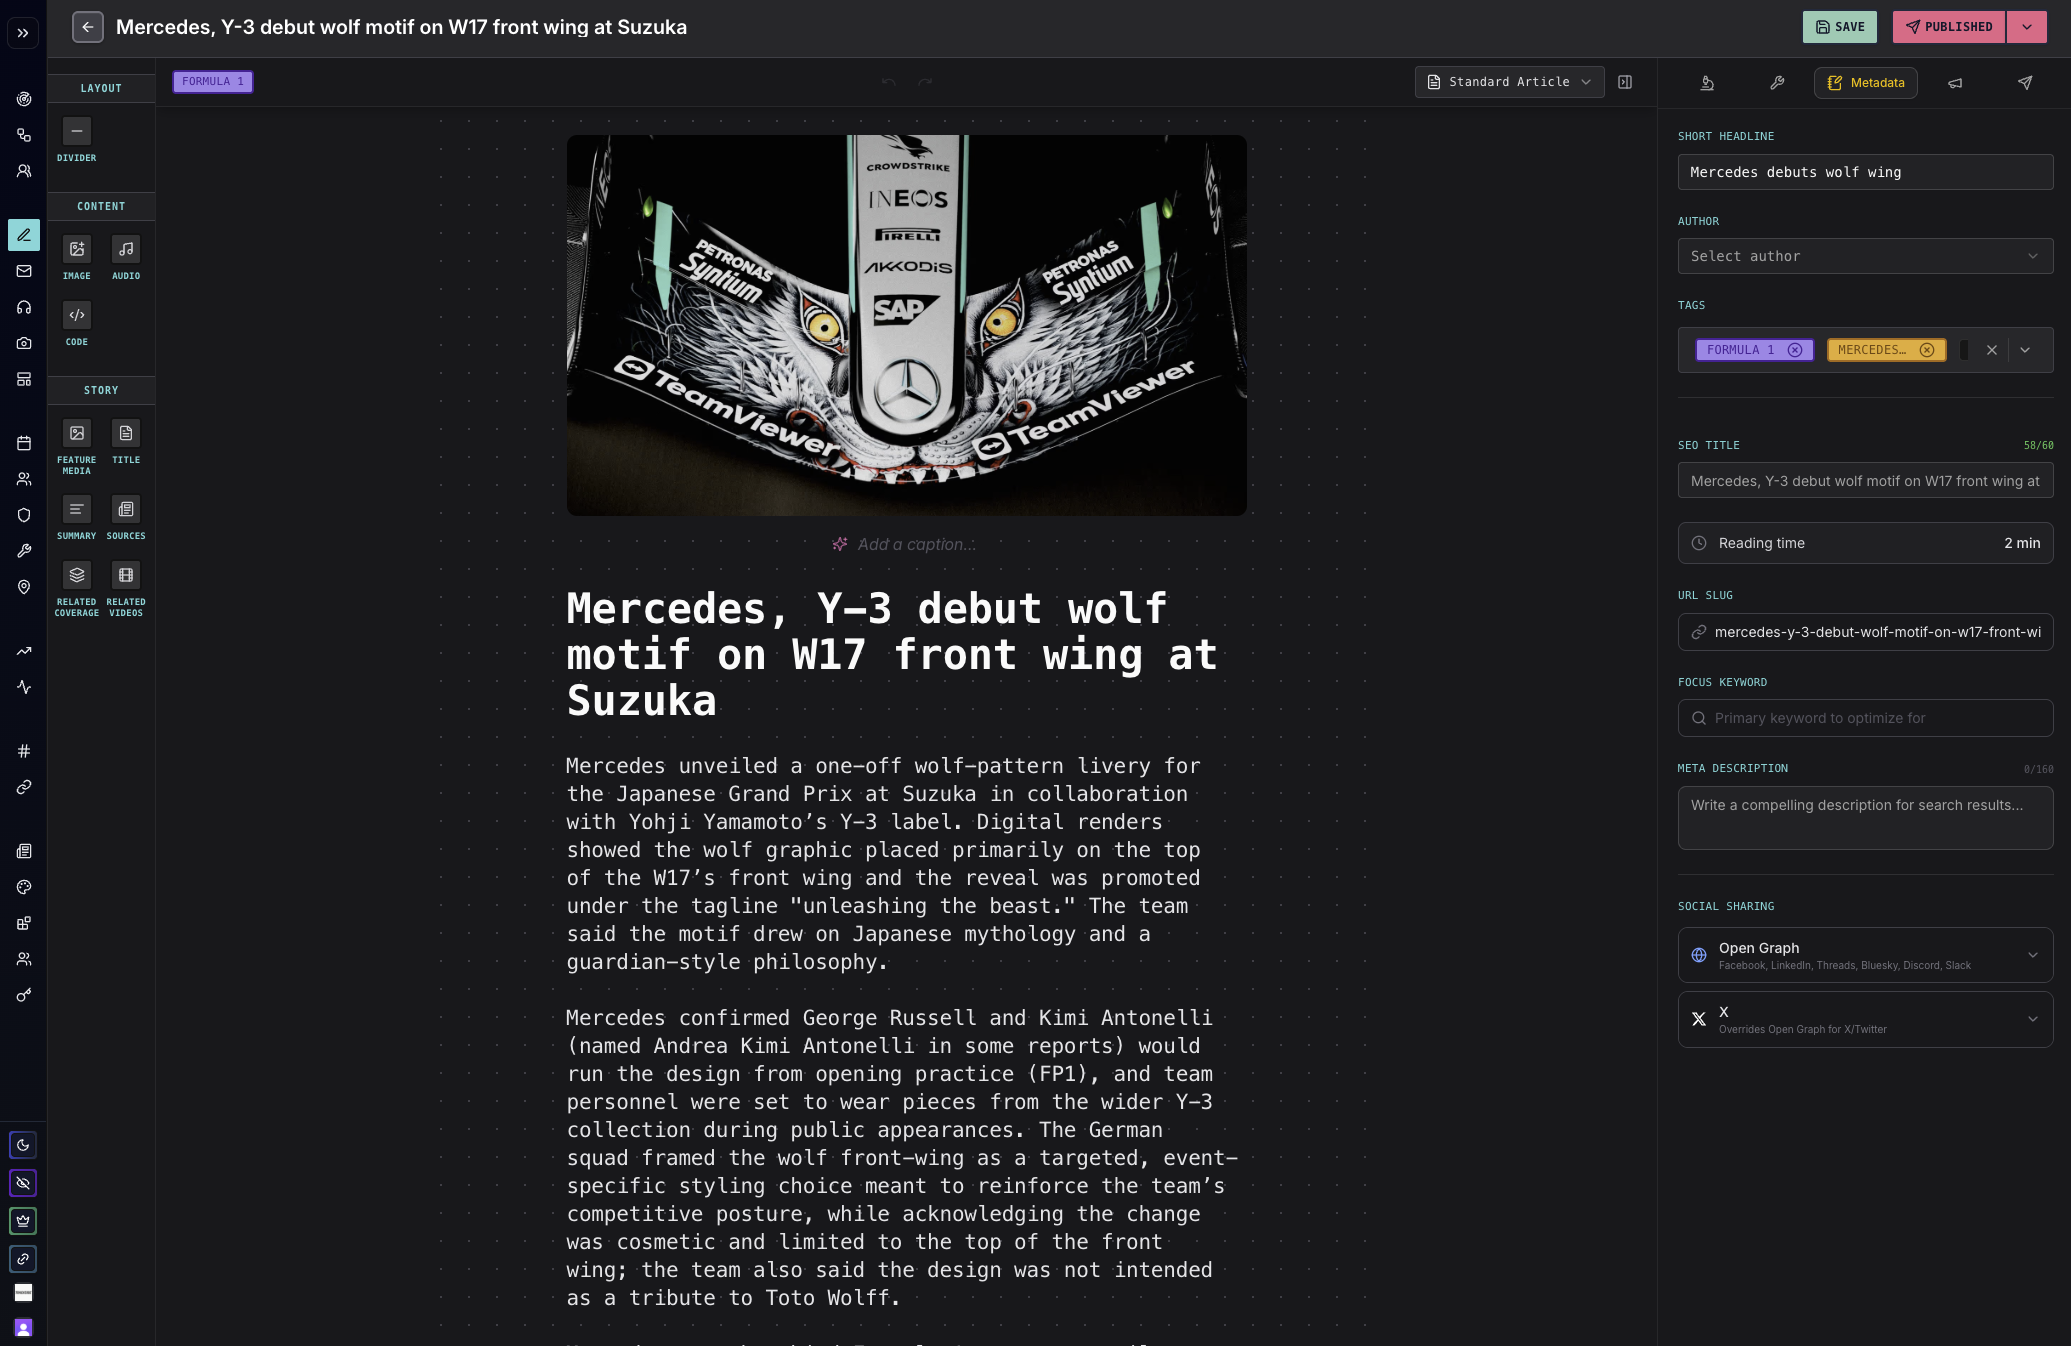
Task: Open the wrench settings tab
Action: click(x=1777, y=83)
